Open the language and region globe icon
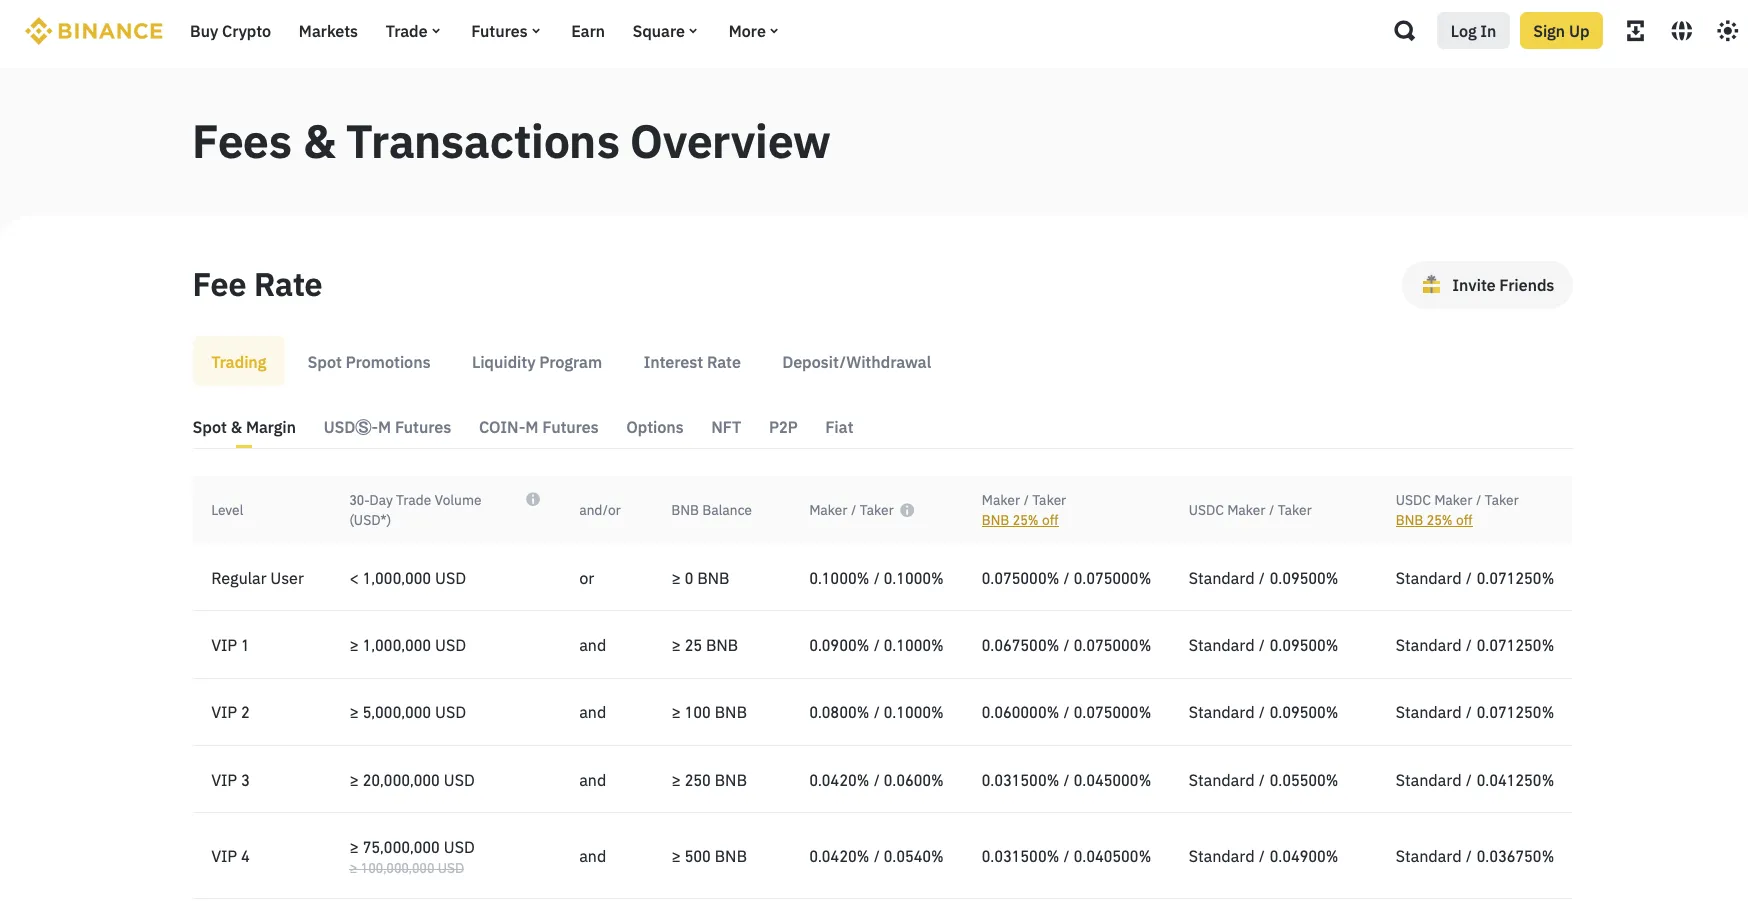 1681,31
